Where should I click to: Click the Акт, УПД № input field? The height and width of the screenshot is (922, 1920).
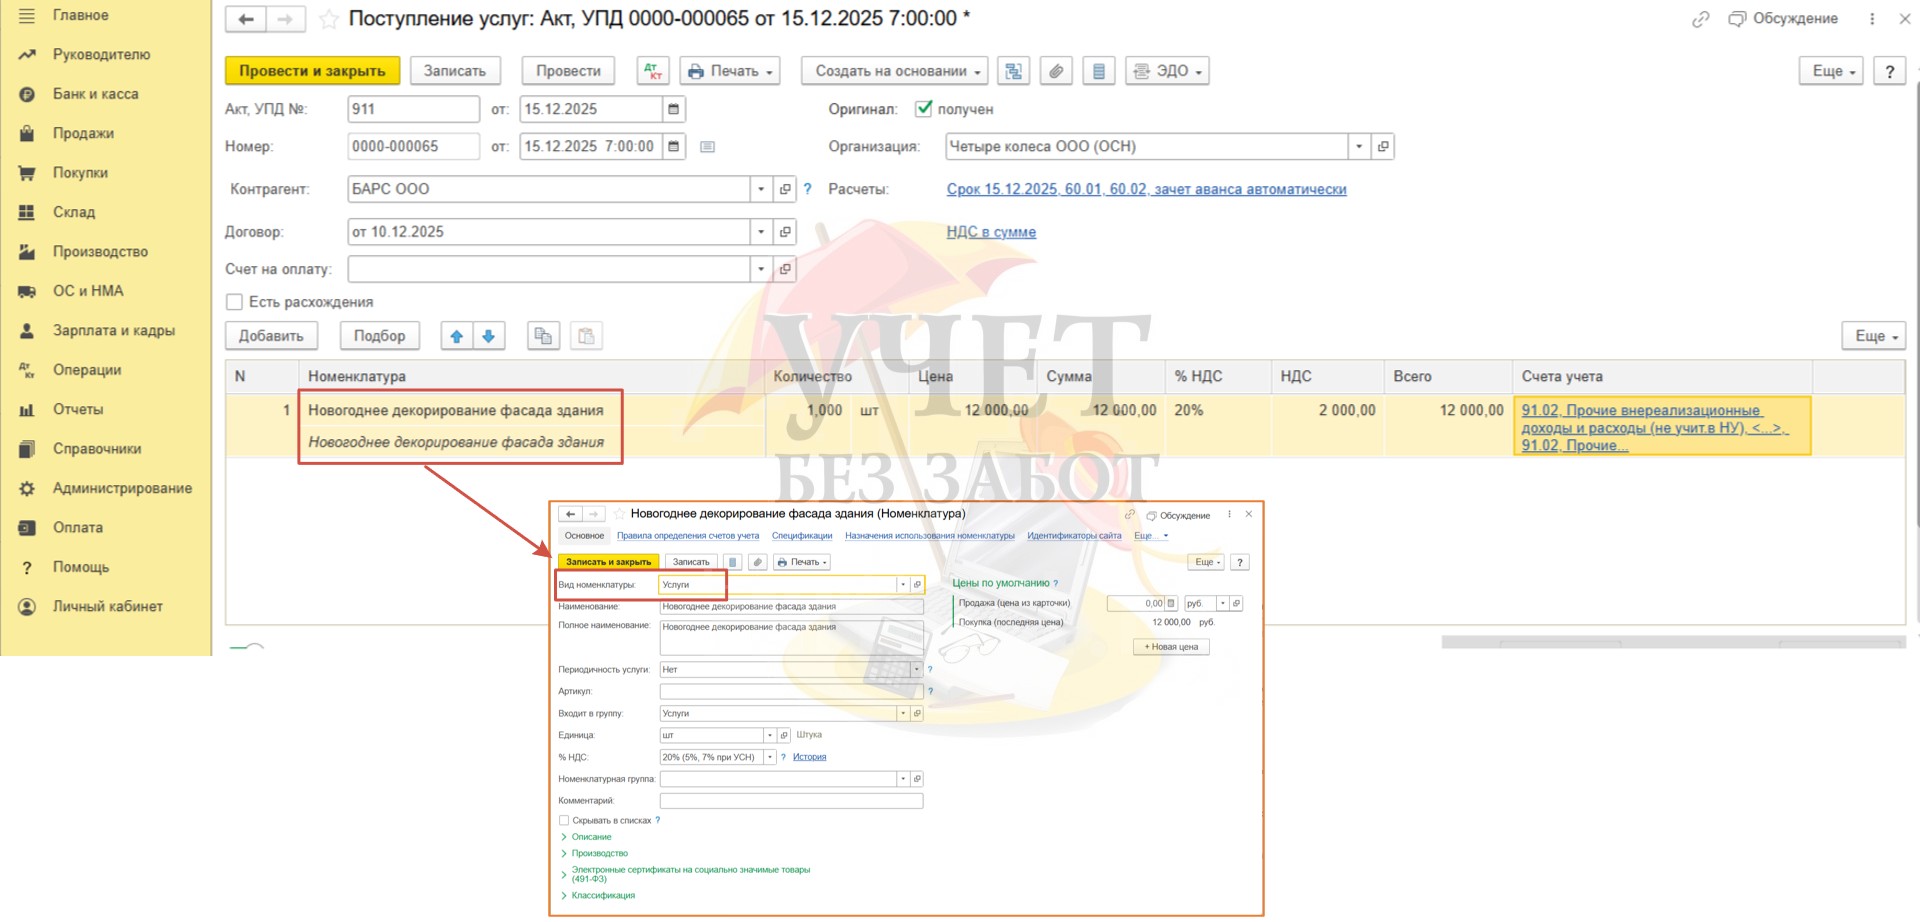(x=413, y=109)
